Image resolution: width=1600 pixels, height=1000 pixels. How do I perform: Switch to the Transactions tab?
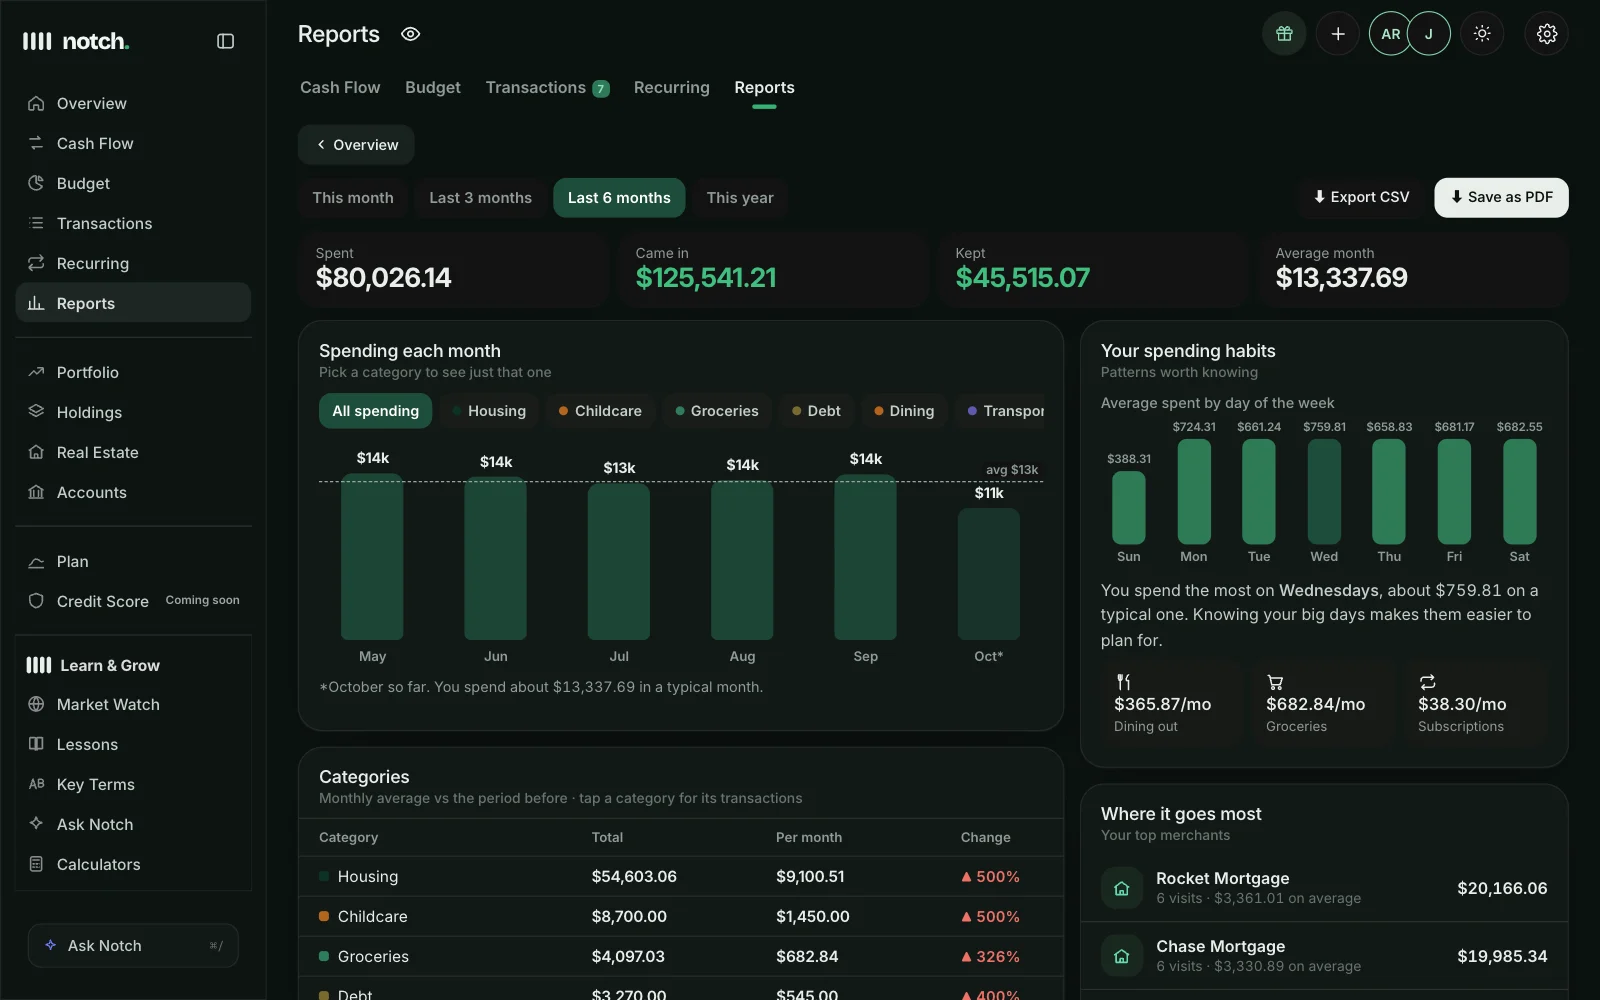pos(547,88)
